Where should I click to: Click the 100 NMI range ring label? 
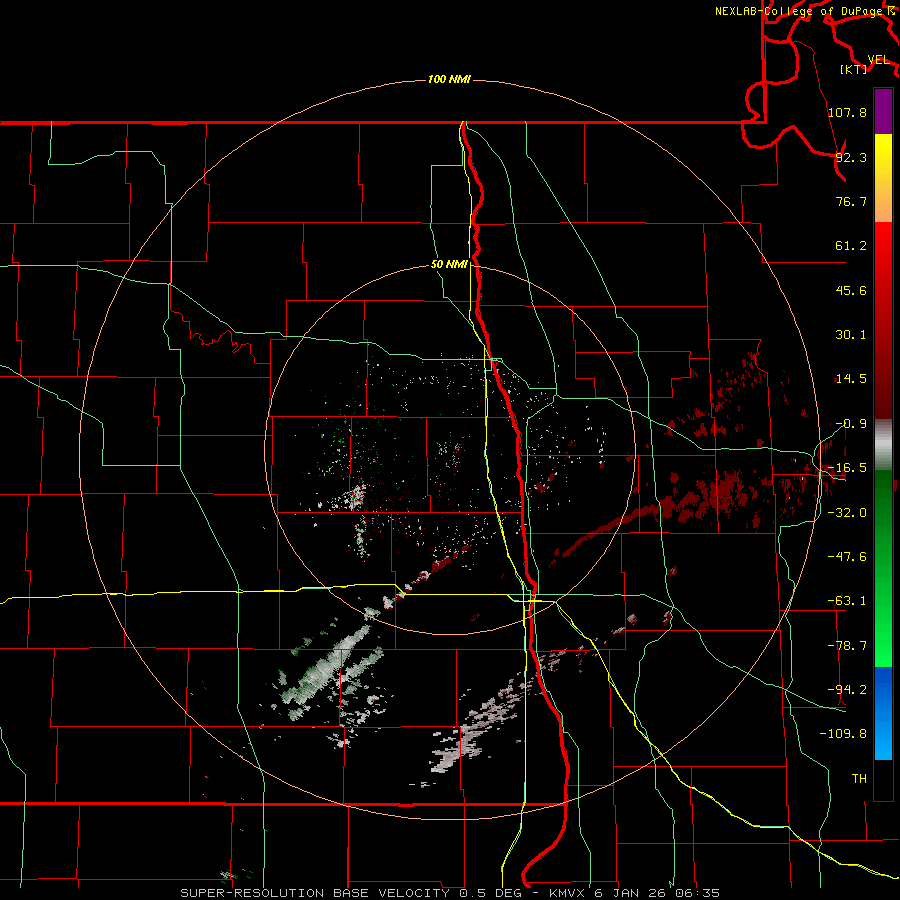pyautogui.click(x=449, y=79)
